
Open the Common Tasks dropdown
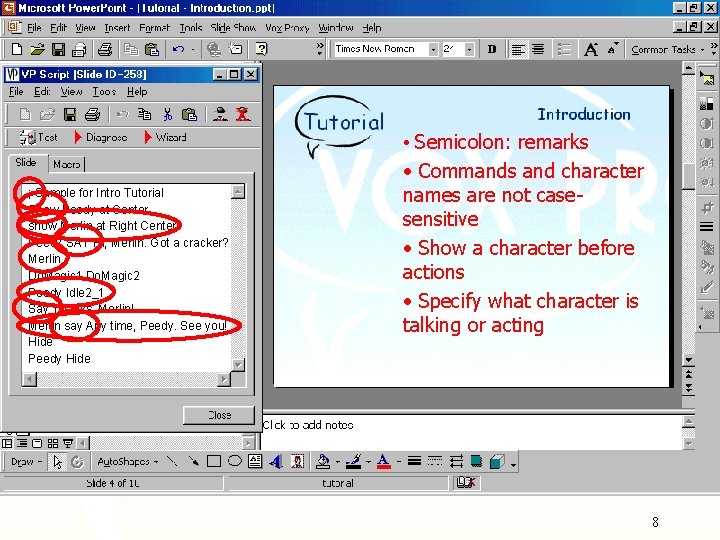(x=668, y=49)
